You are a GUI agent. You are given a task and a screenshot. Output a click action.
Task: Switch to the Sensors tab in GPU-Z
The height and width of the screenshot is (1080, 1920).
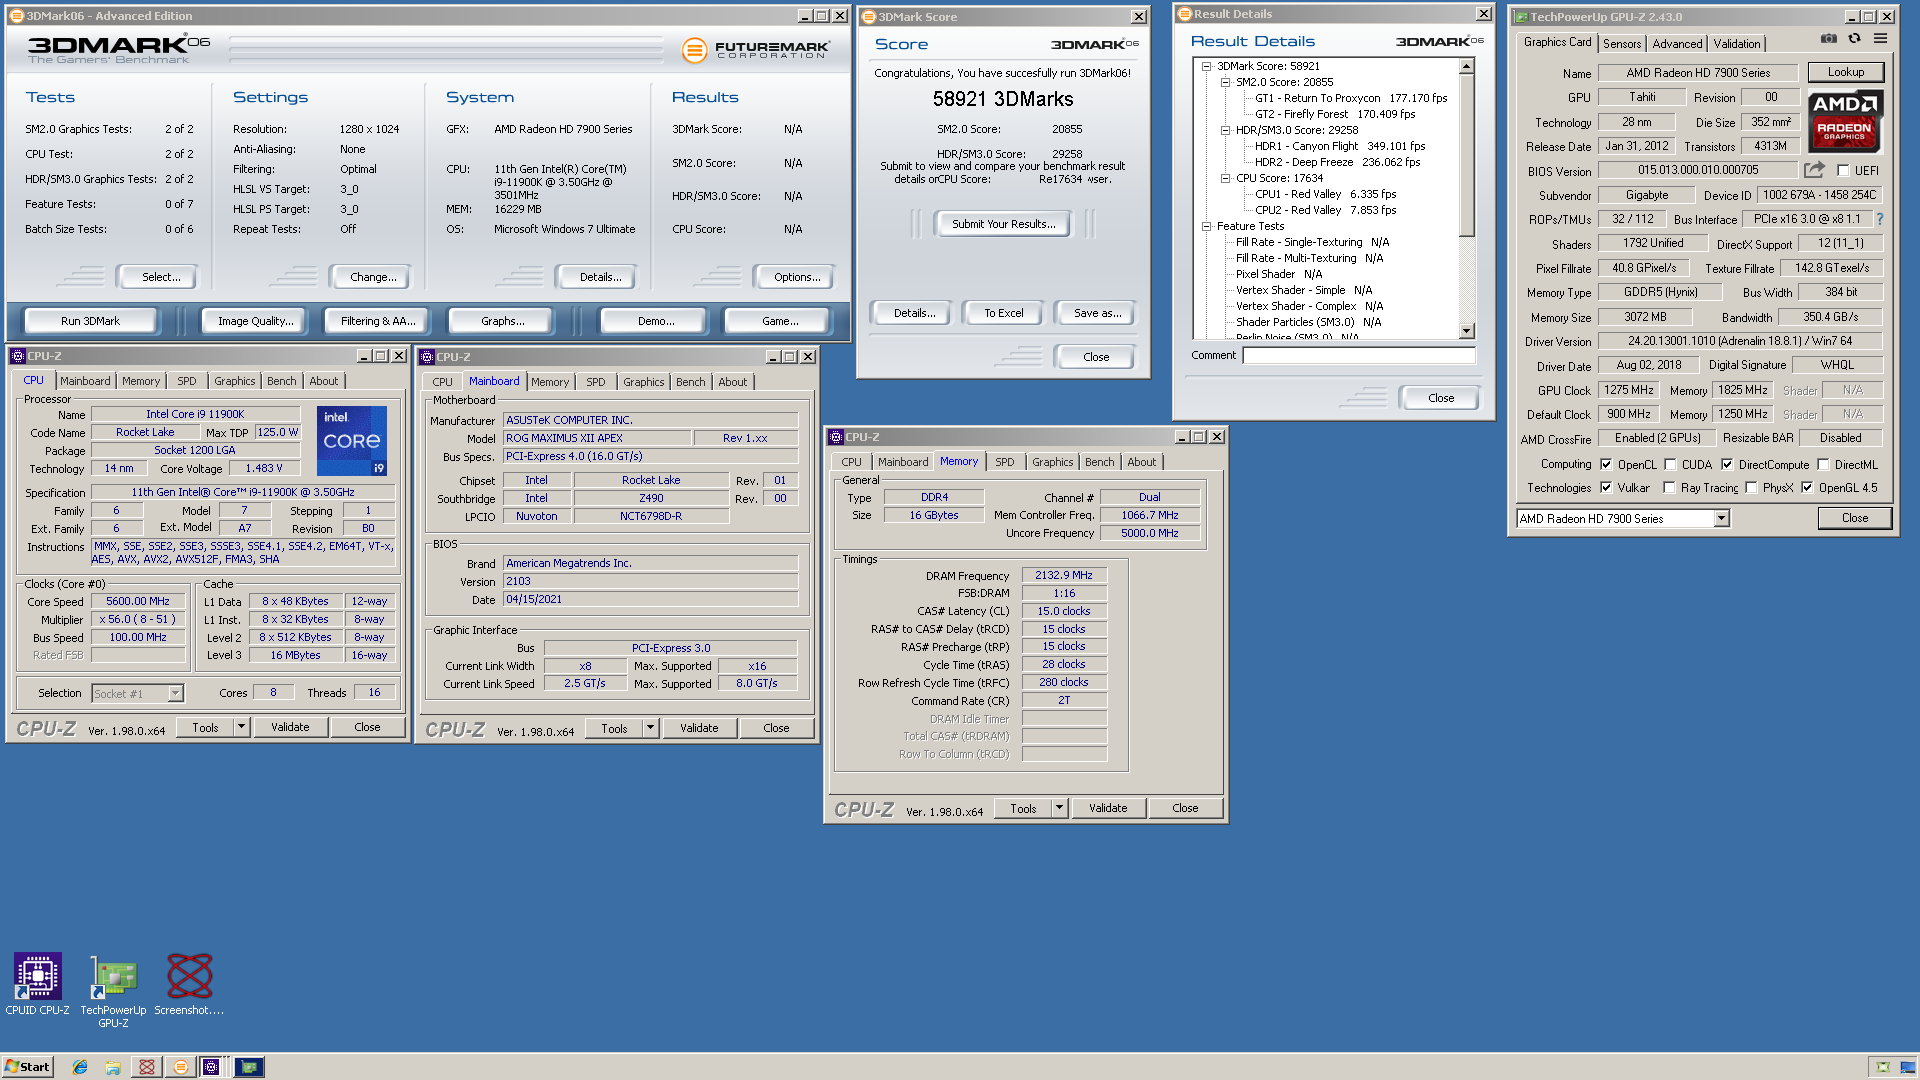[1621, 44]
